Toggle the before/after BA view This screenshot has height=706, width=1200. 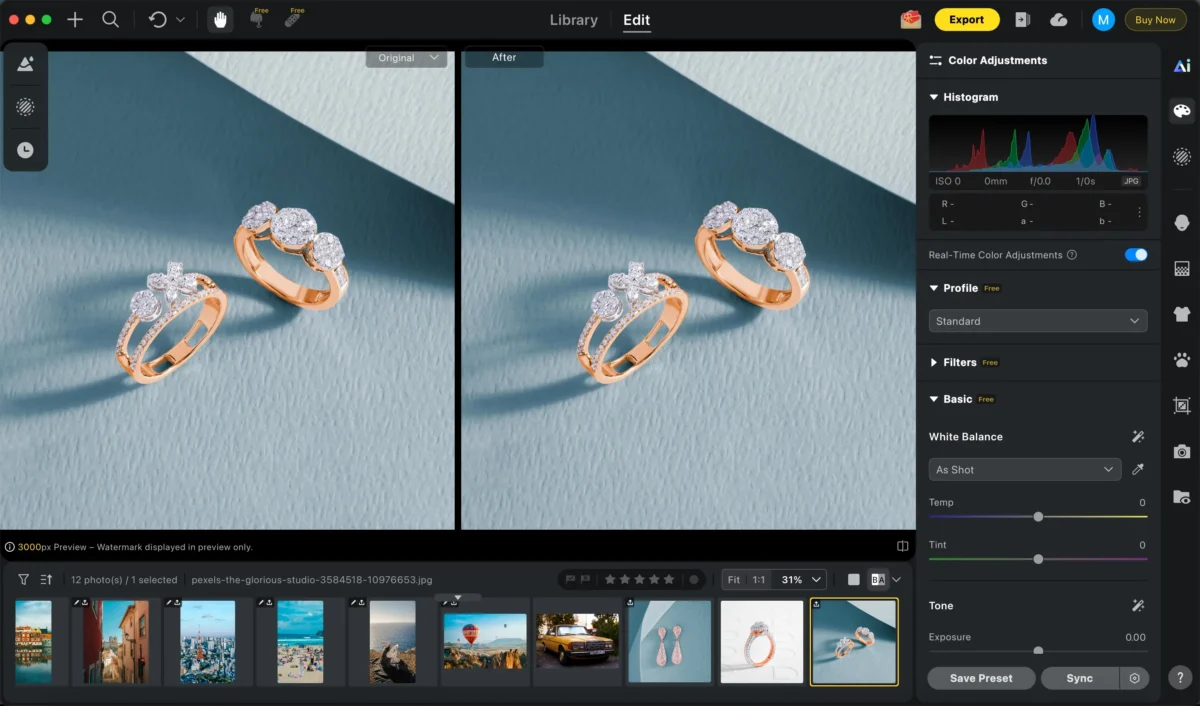tap(878, 579)
